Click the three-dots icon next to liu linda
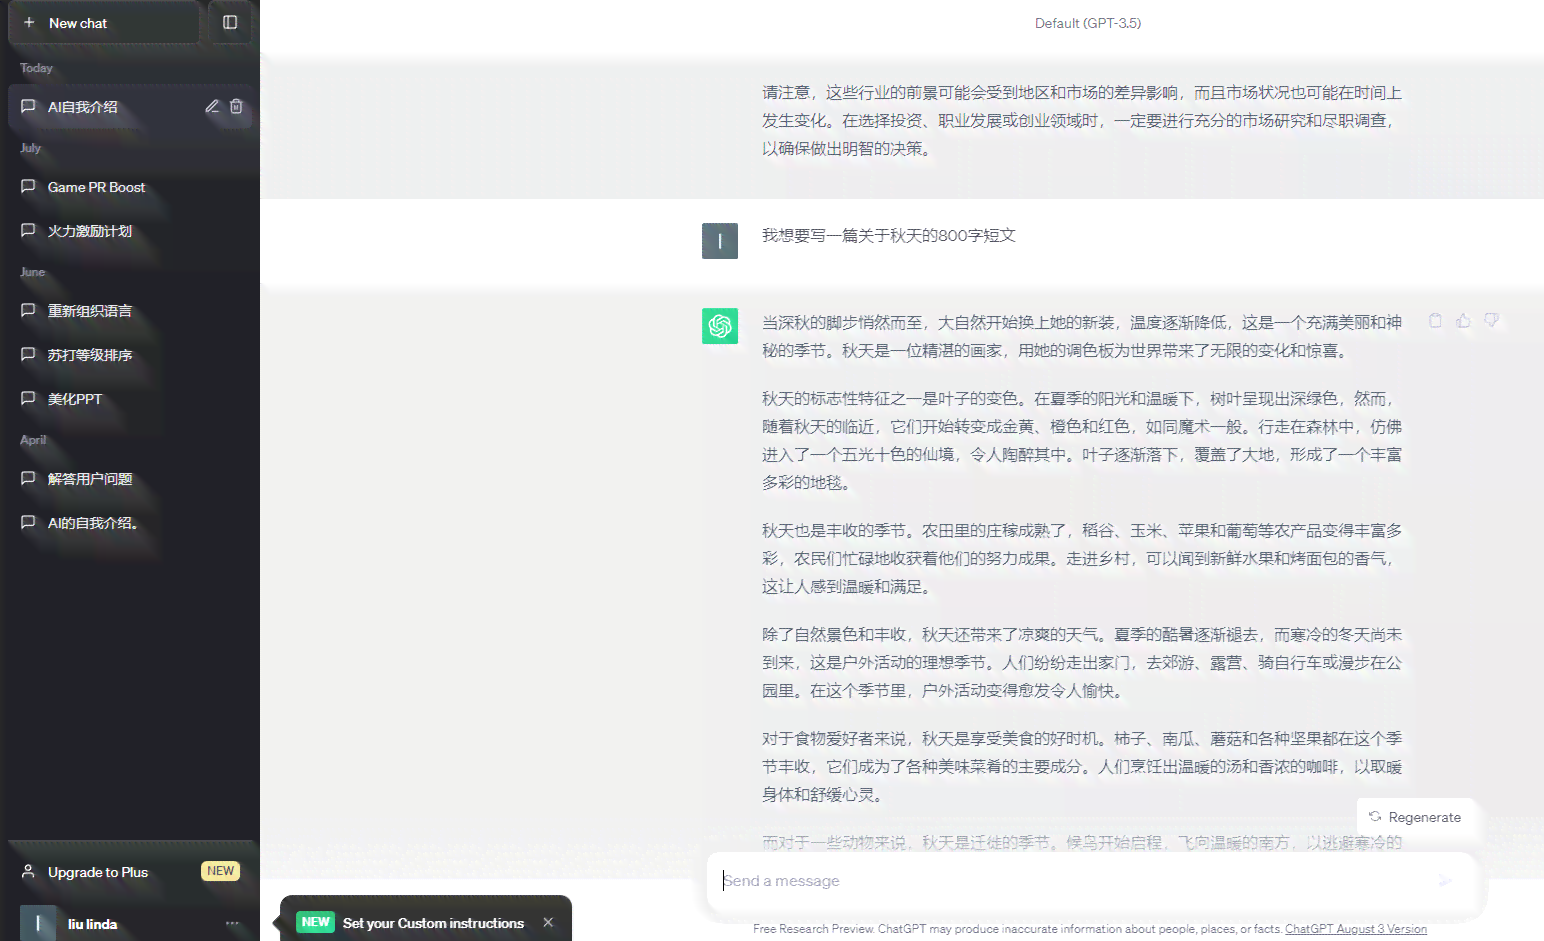 (232, 924)
